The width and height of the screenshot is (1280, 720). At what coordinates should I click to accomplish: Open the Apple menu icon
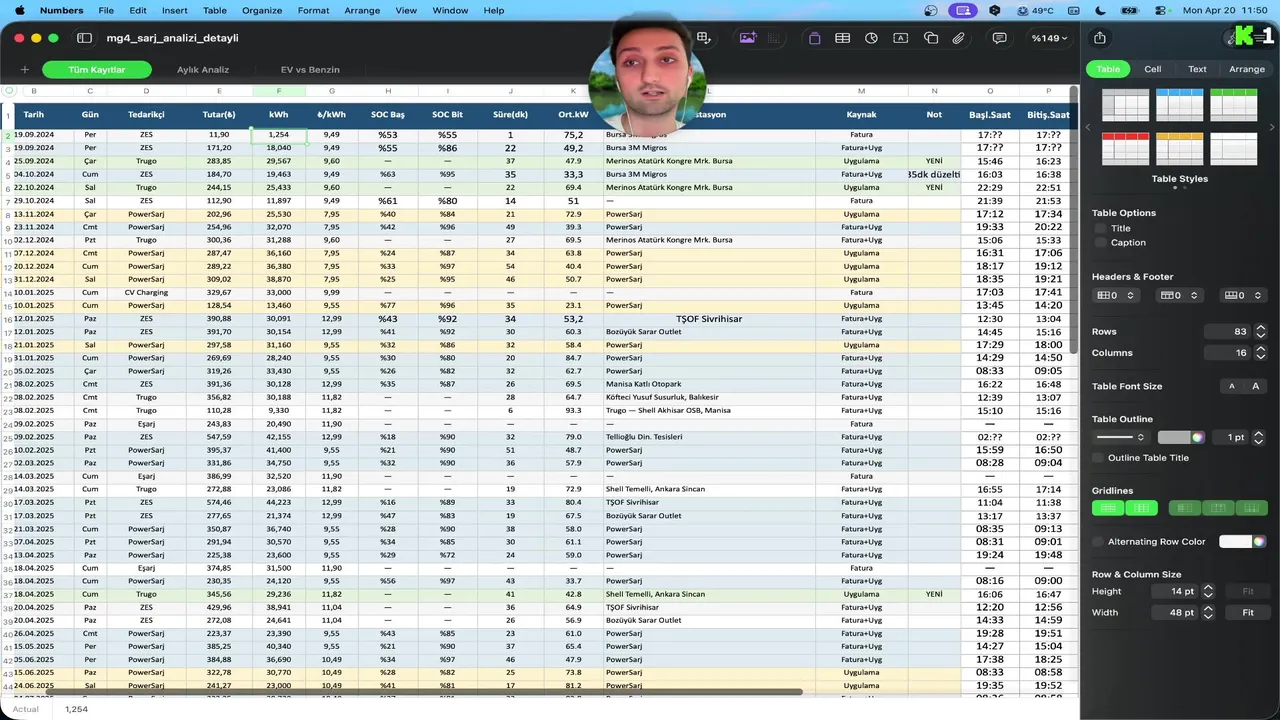point(19,10)
